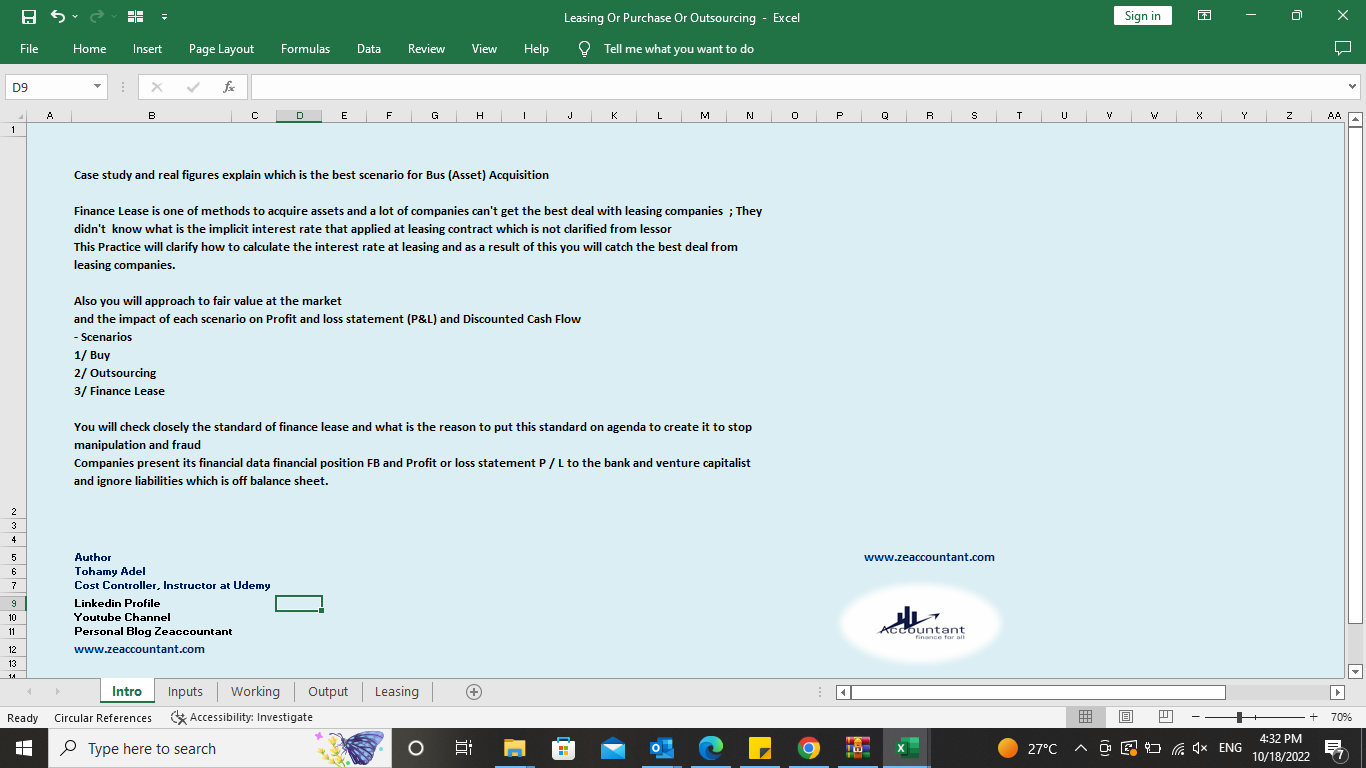Open the Help tab

click(x=536, y=49)
